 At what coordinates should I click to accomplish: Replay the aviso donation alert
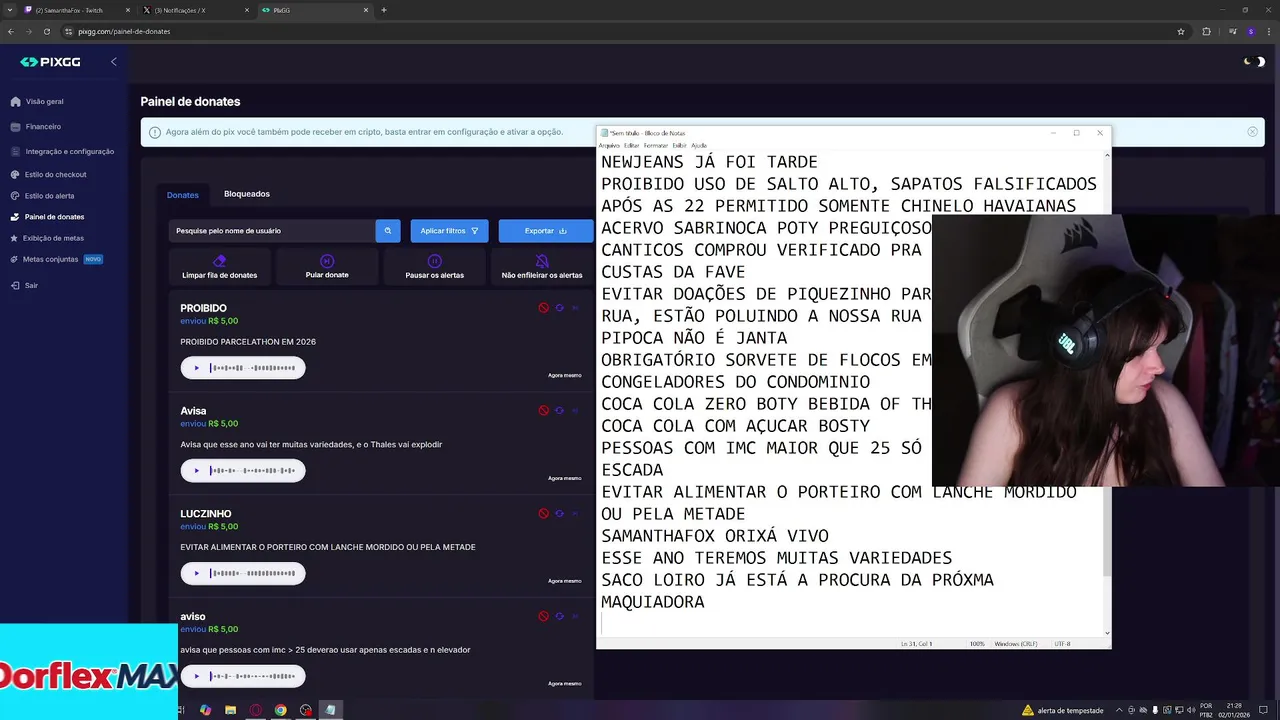point(559,617)
